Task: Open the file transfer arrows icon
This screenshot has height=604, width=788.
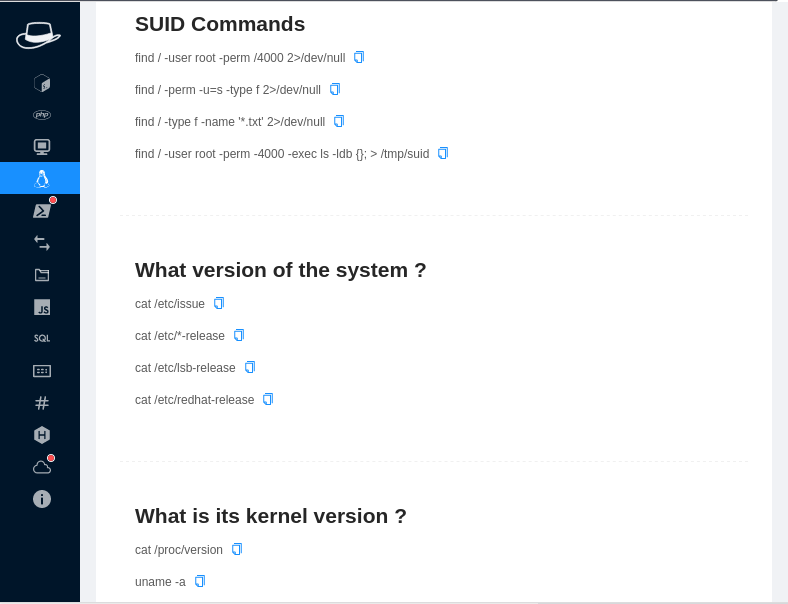Action: (x=42, y=243)
